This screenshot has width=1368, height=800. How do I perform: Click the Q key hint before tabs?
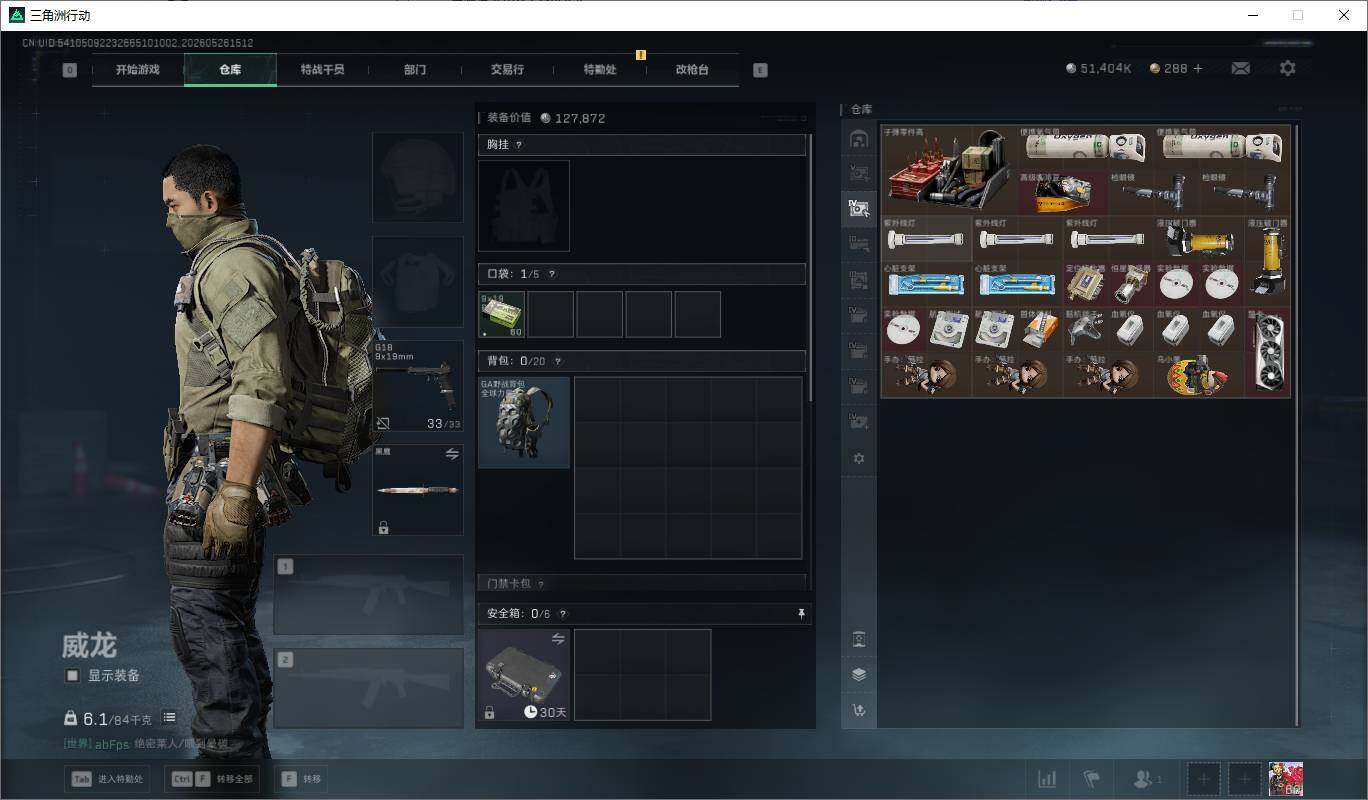69,70
